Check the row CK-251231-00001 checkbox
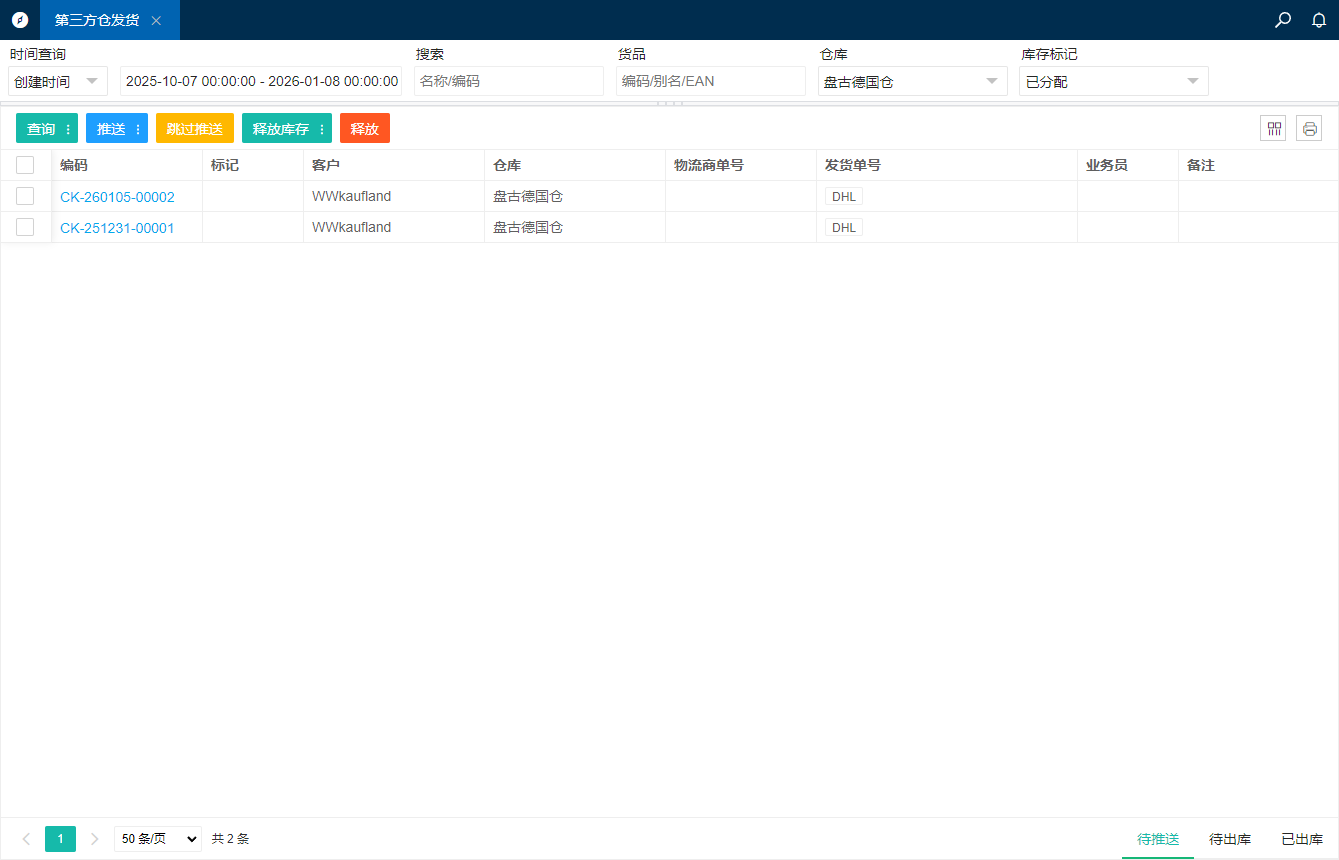1339x860 pixels. pos(25,227)
